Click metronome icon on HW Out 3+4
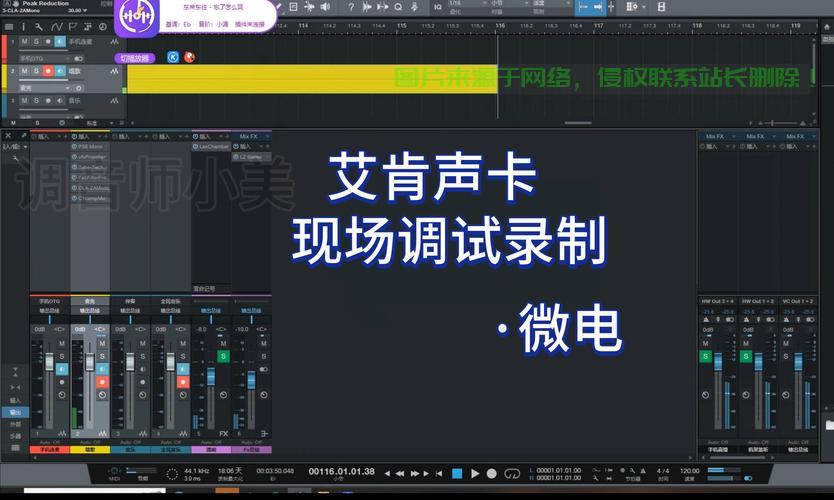Viewport: 834px width, 500px height. [706, 320]
